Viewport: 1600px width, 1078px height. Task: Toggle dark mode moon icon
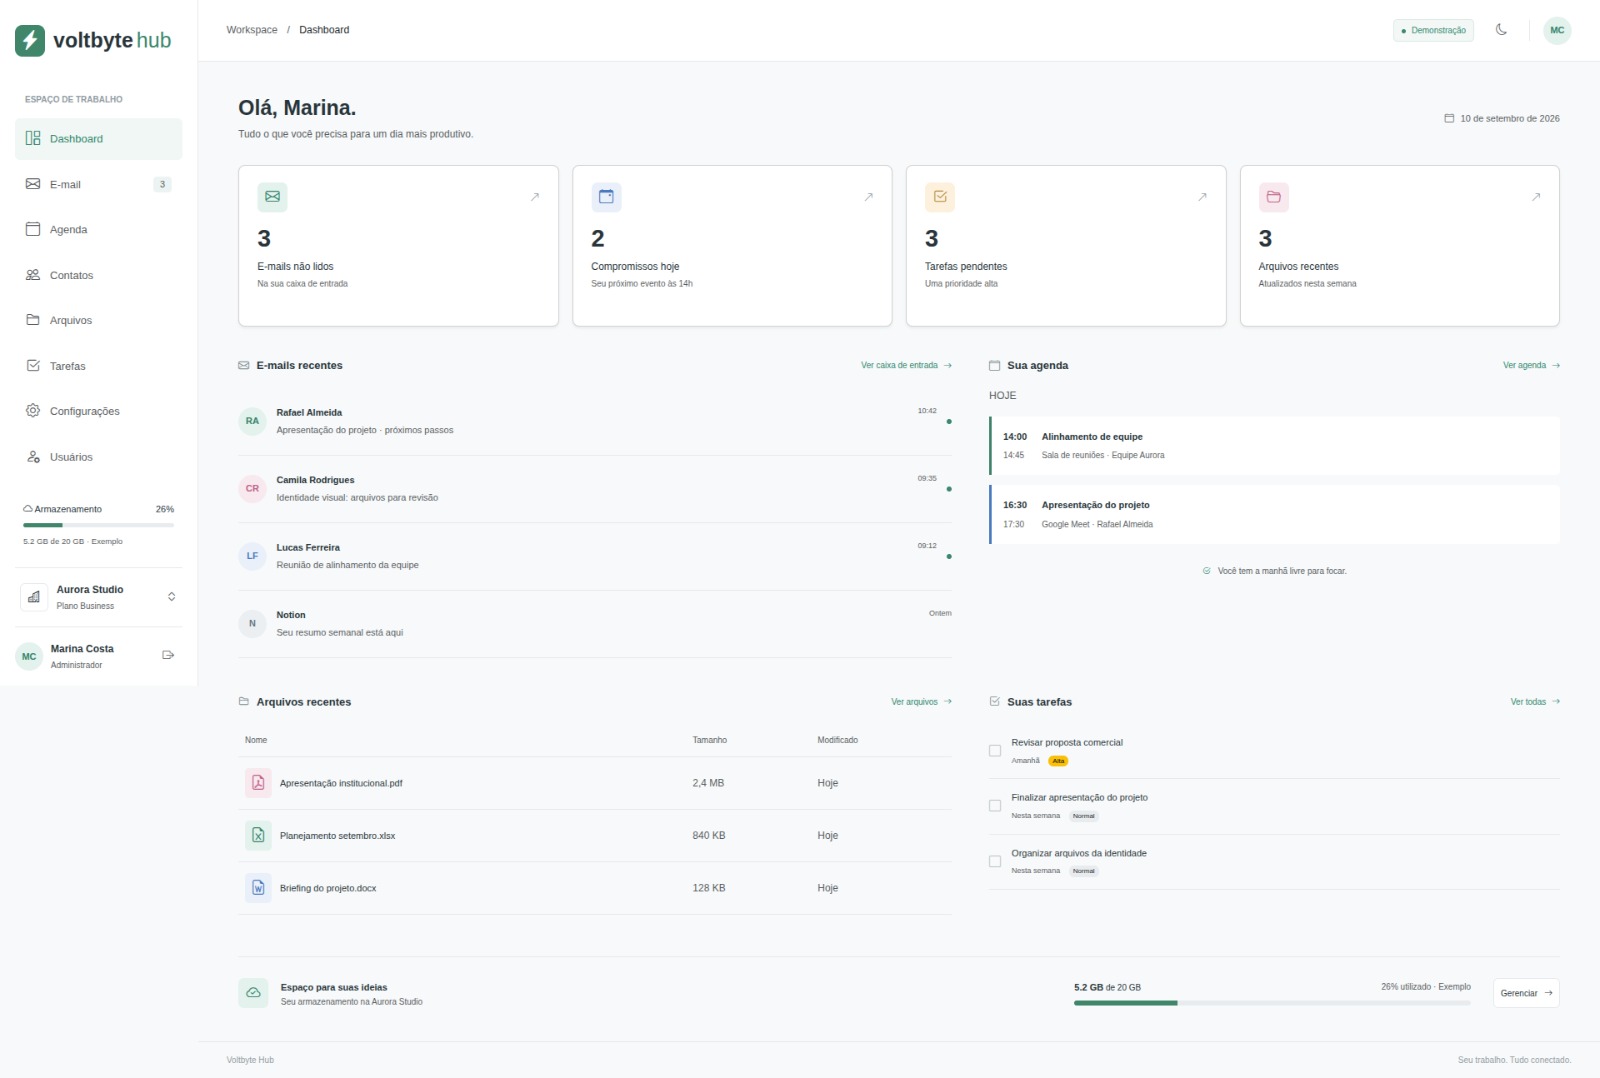(1501, 30)
